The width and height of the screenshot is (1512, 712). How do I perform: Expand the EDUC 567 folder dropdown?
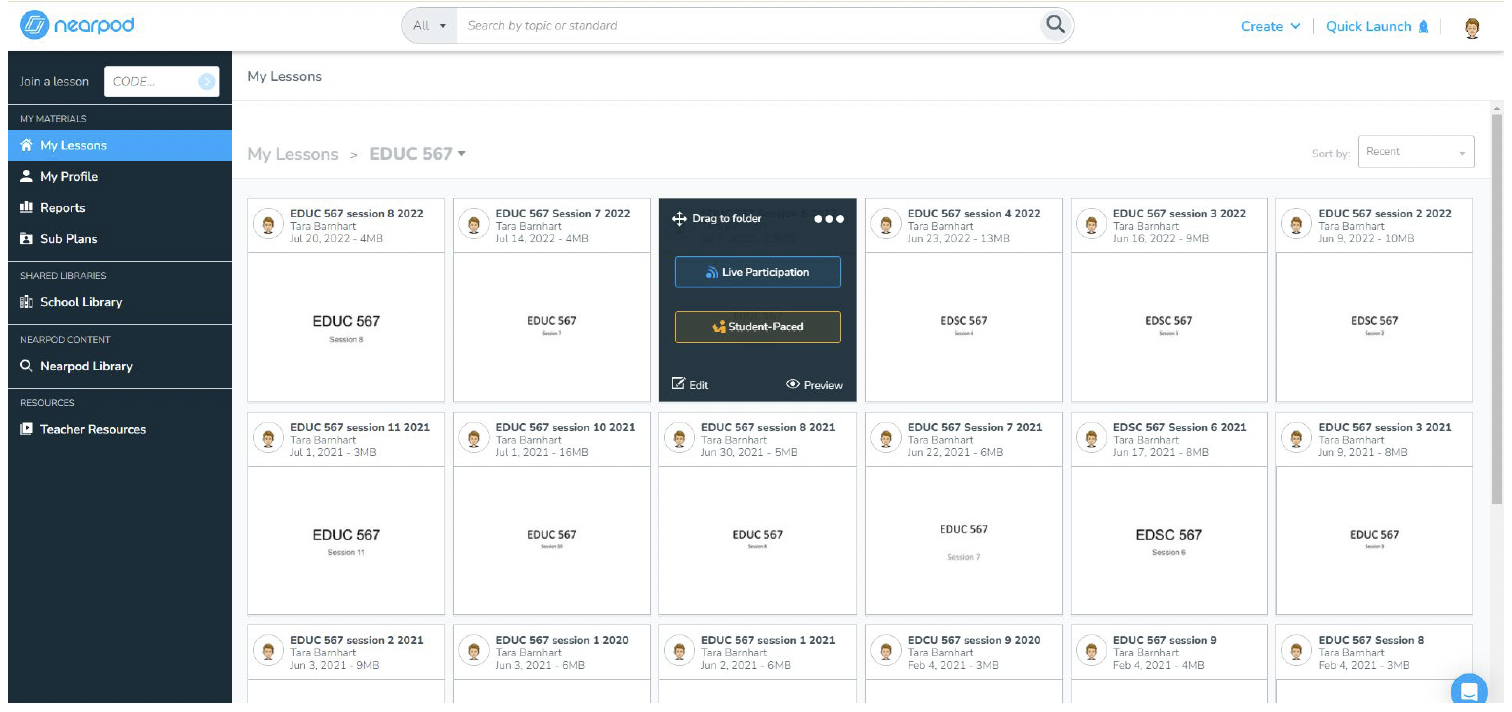[462, 154]
